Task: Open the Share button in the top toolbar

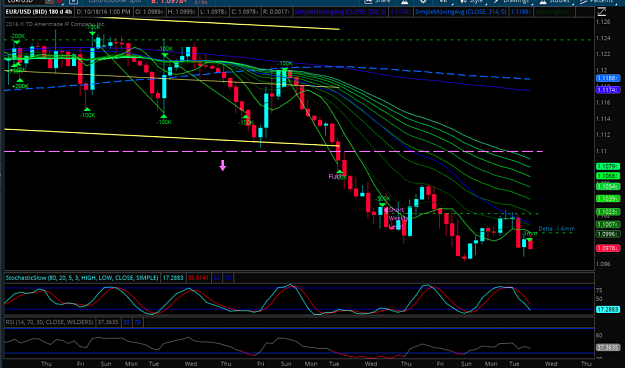Action: click(377, 2)
